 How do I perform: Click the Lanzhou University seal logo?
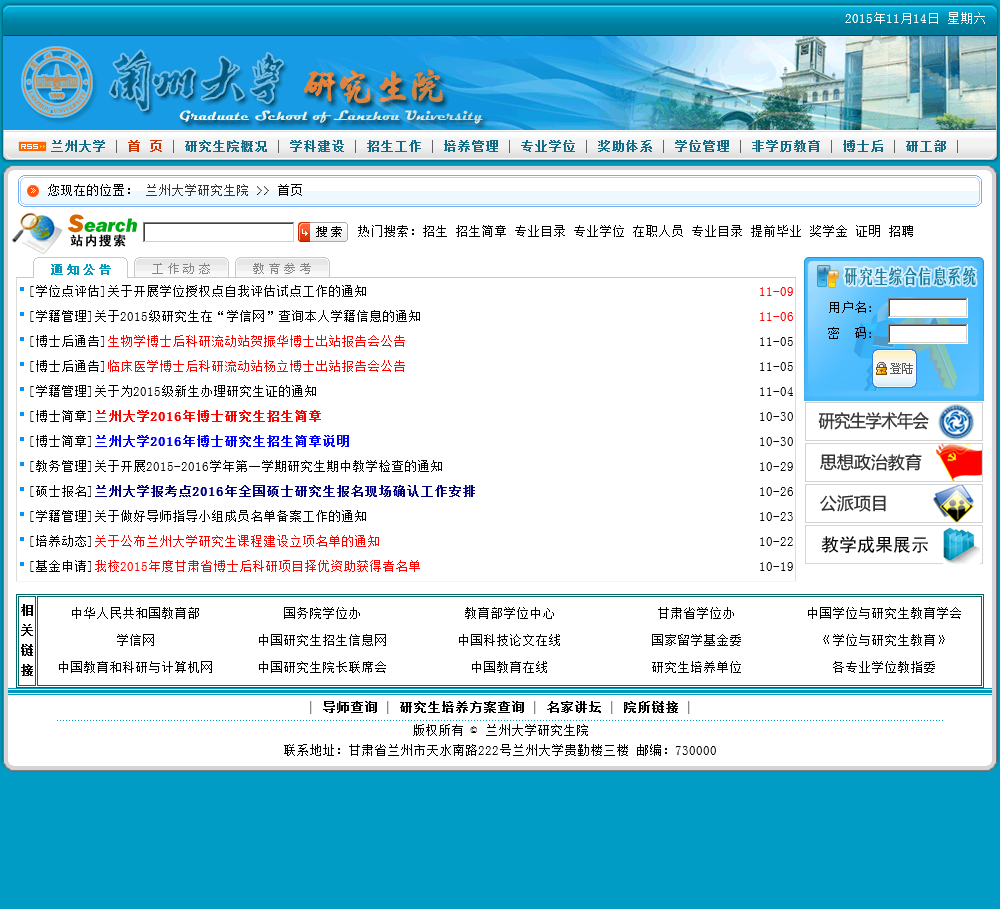[57, 83]
